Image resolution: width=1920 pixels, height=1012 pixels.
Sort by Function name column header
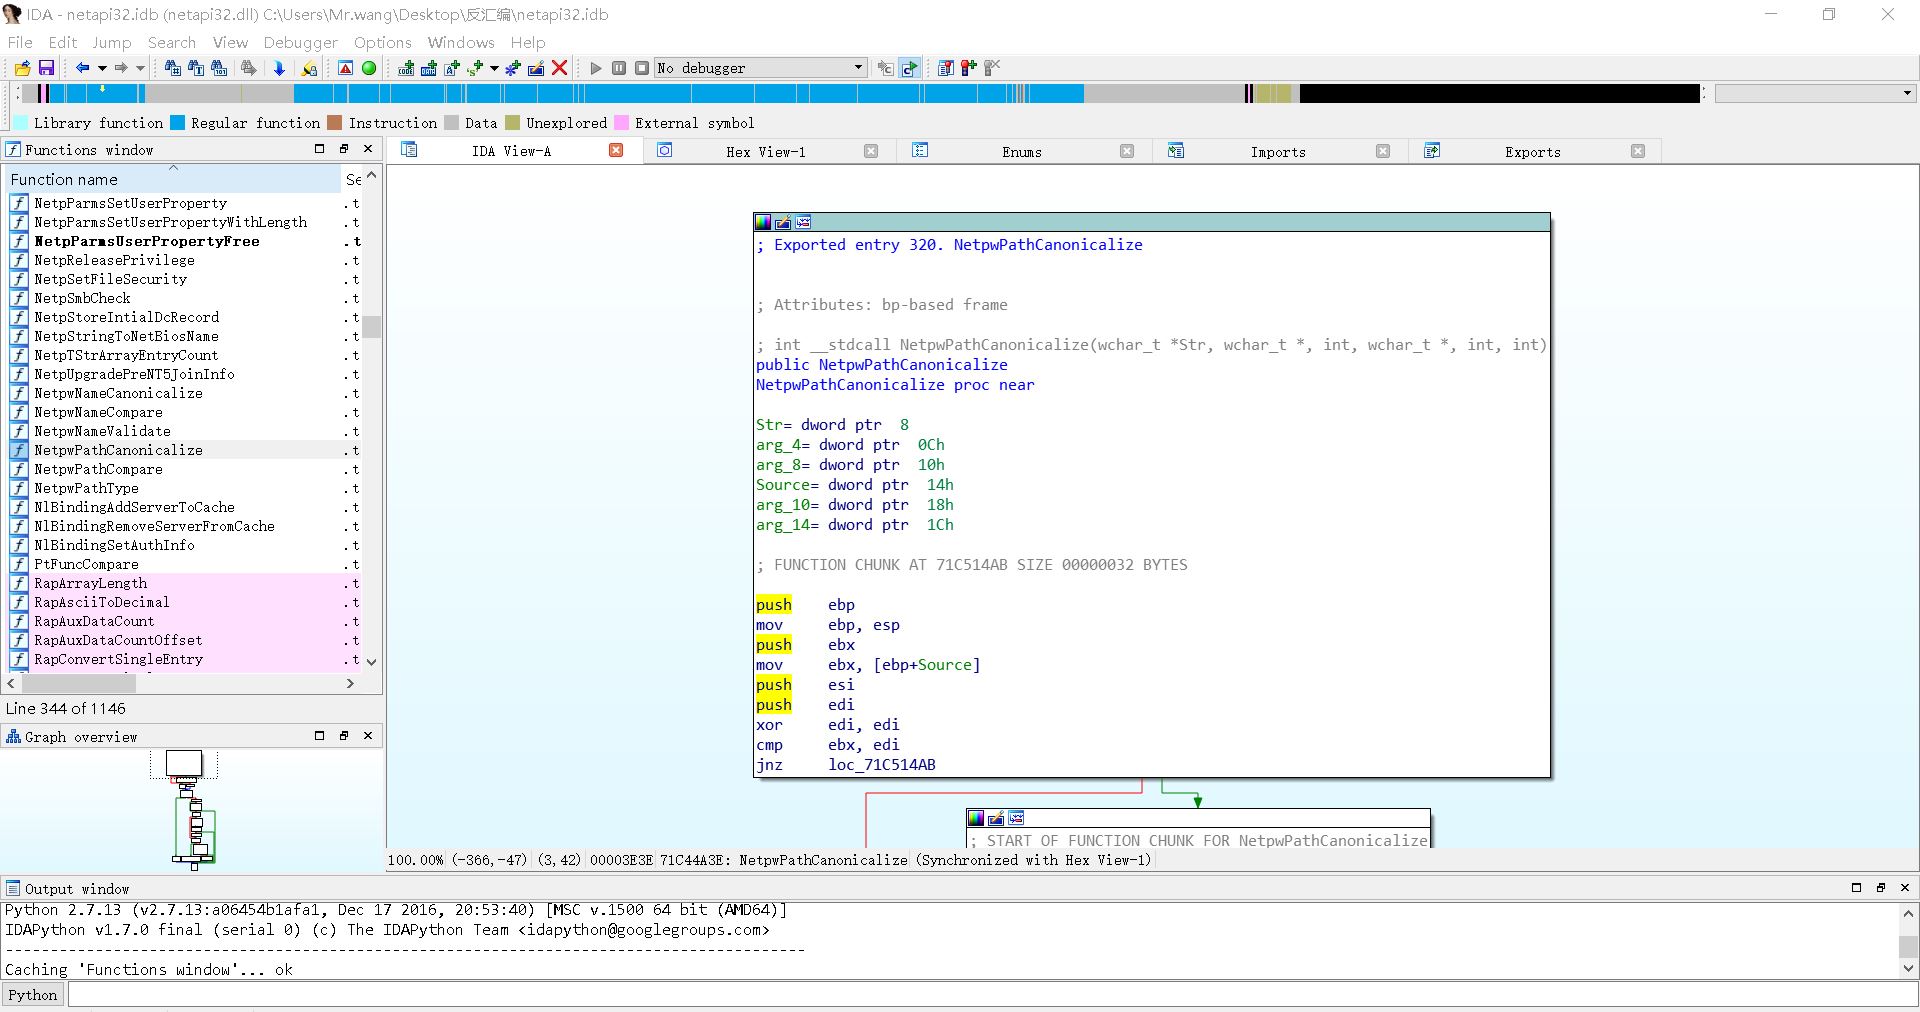tap(172, 179)
